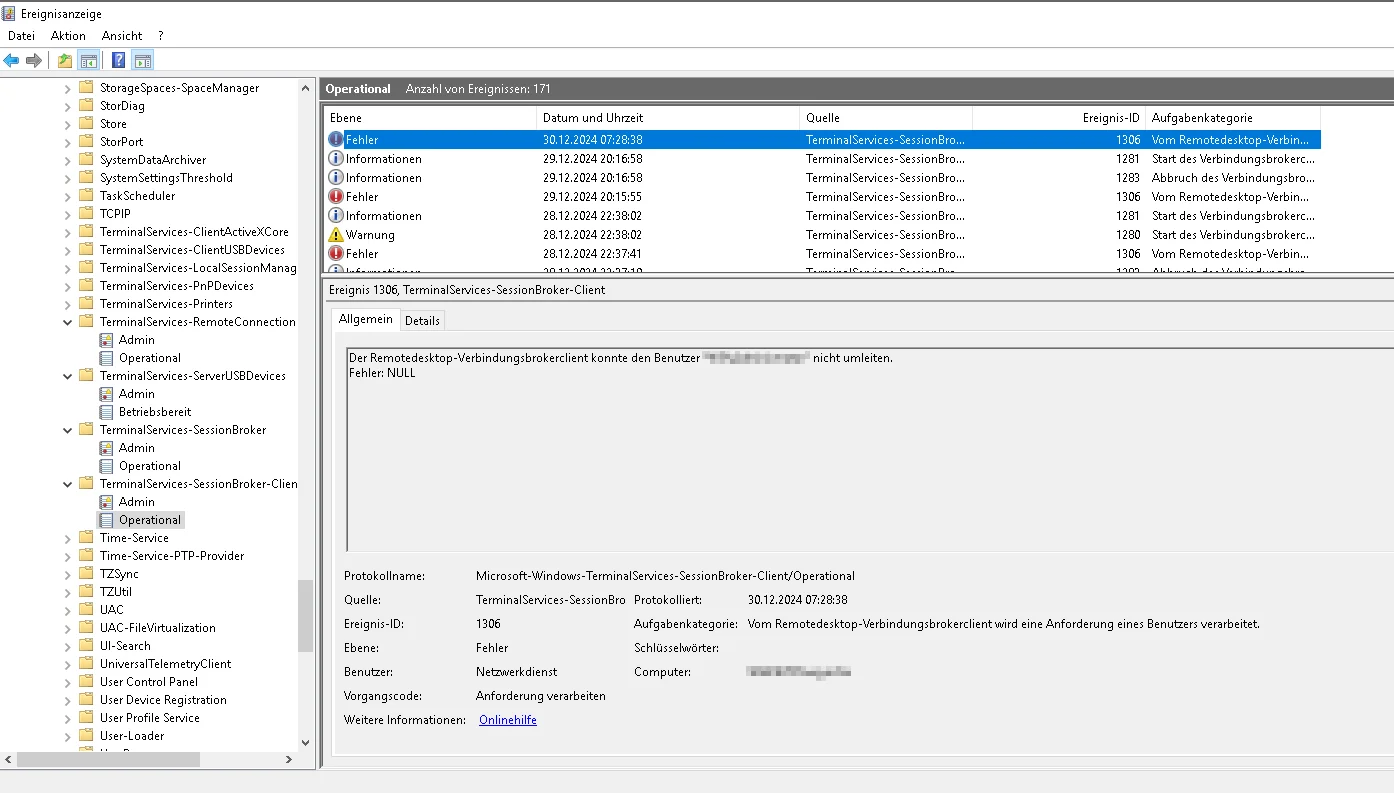Switch to the Allgemein tab
The height and width of the screenshot is (793, 1394).
coord(365,319)
